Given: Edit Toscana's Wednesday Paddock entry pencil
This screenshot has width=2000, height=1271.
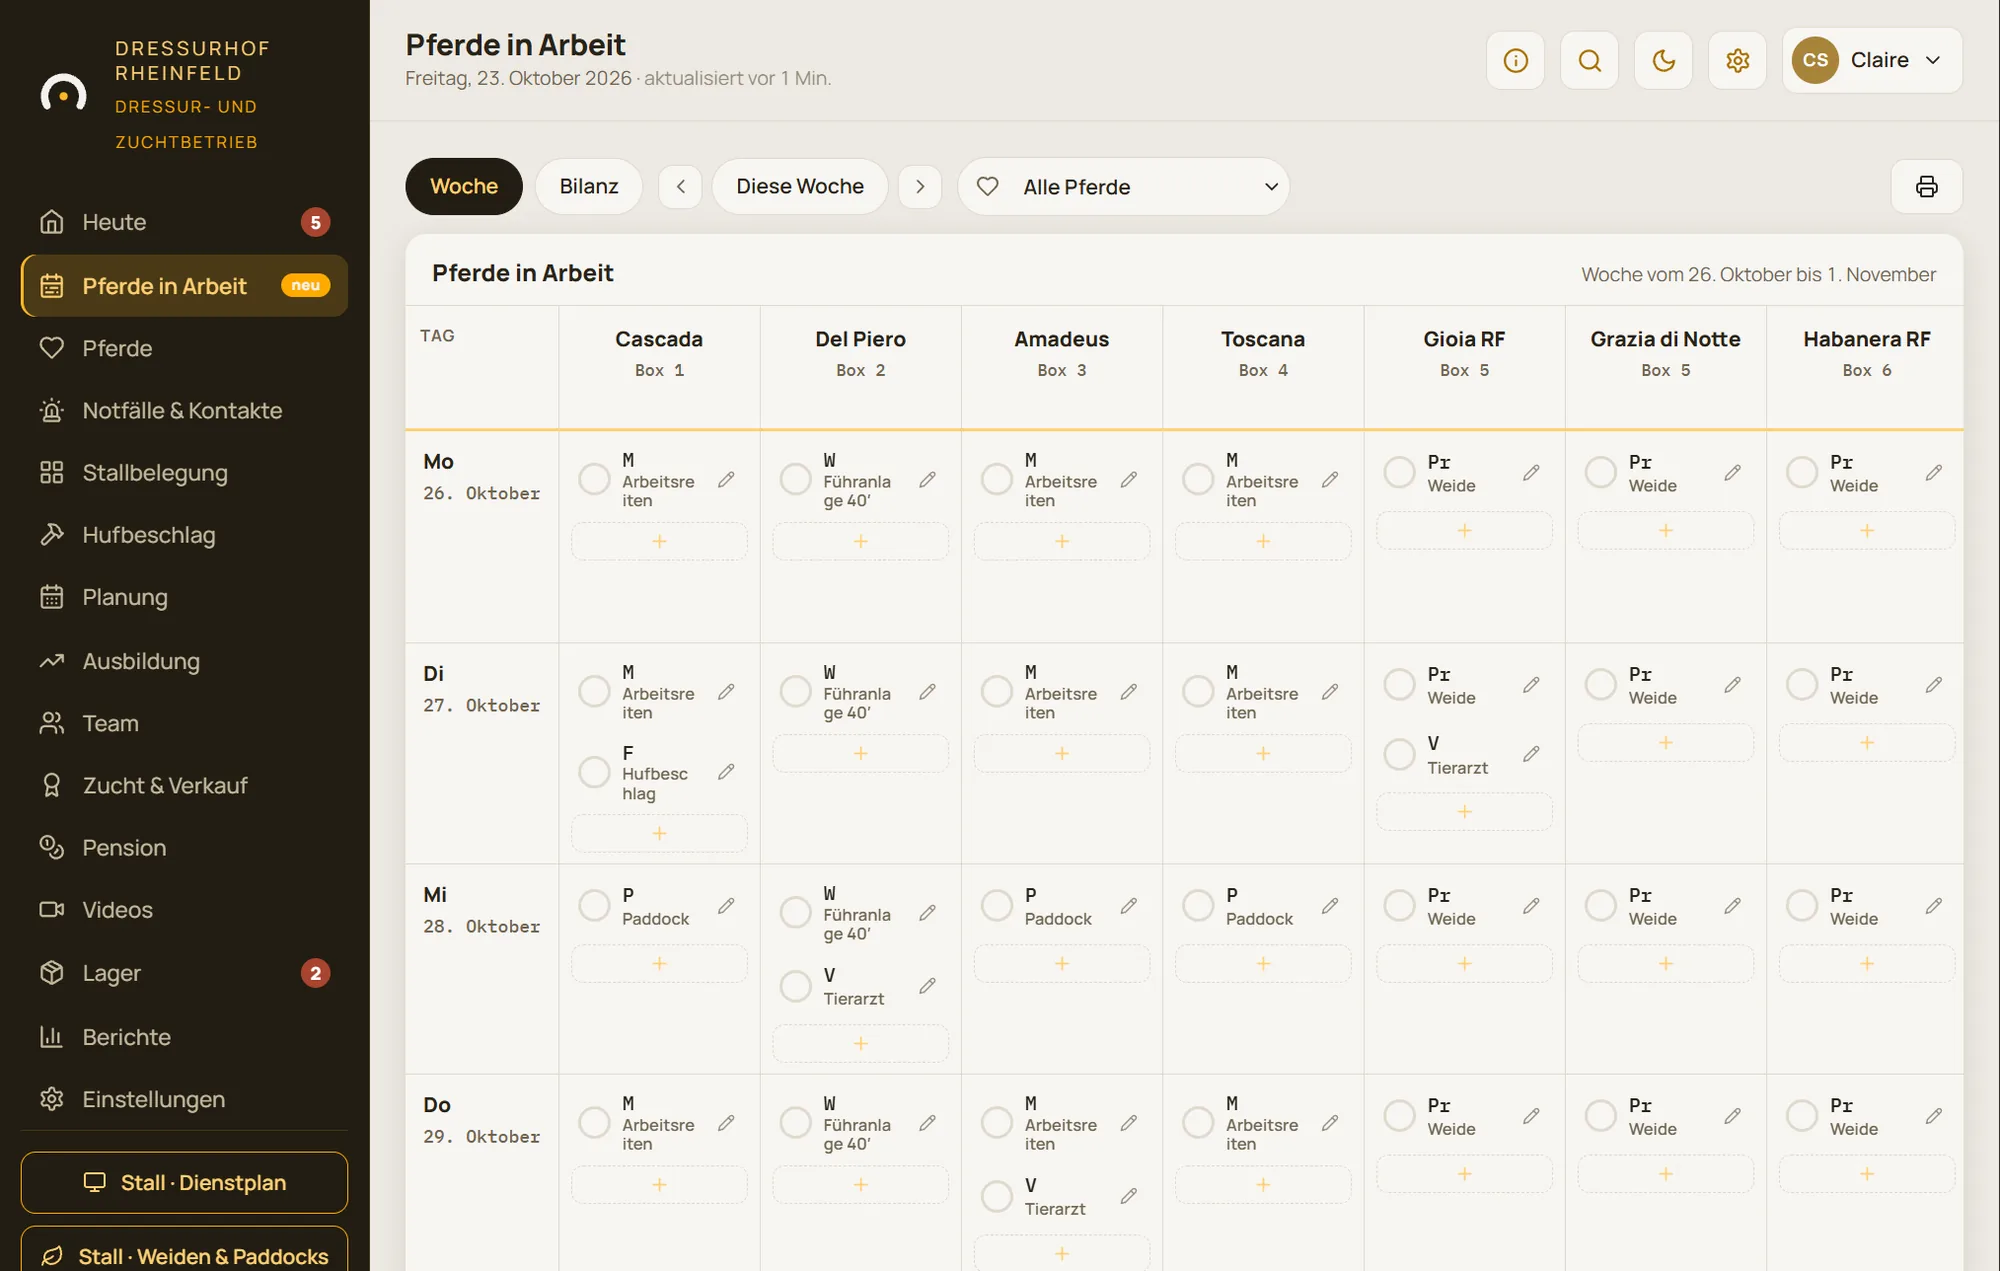Looking at the screenshot, I should [x=1329, y=906].
